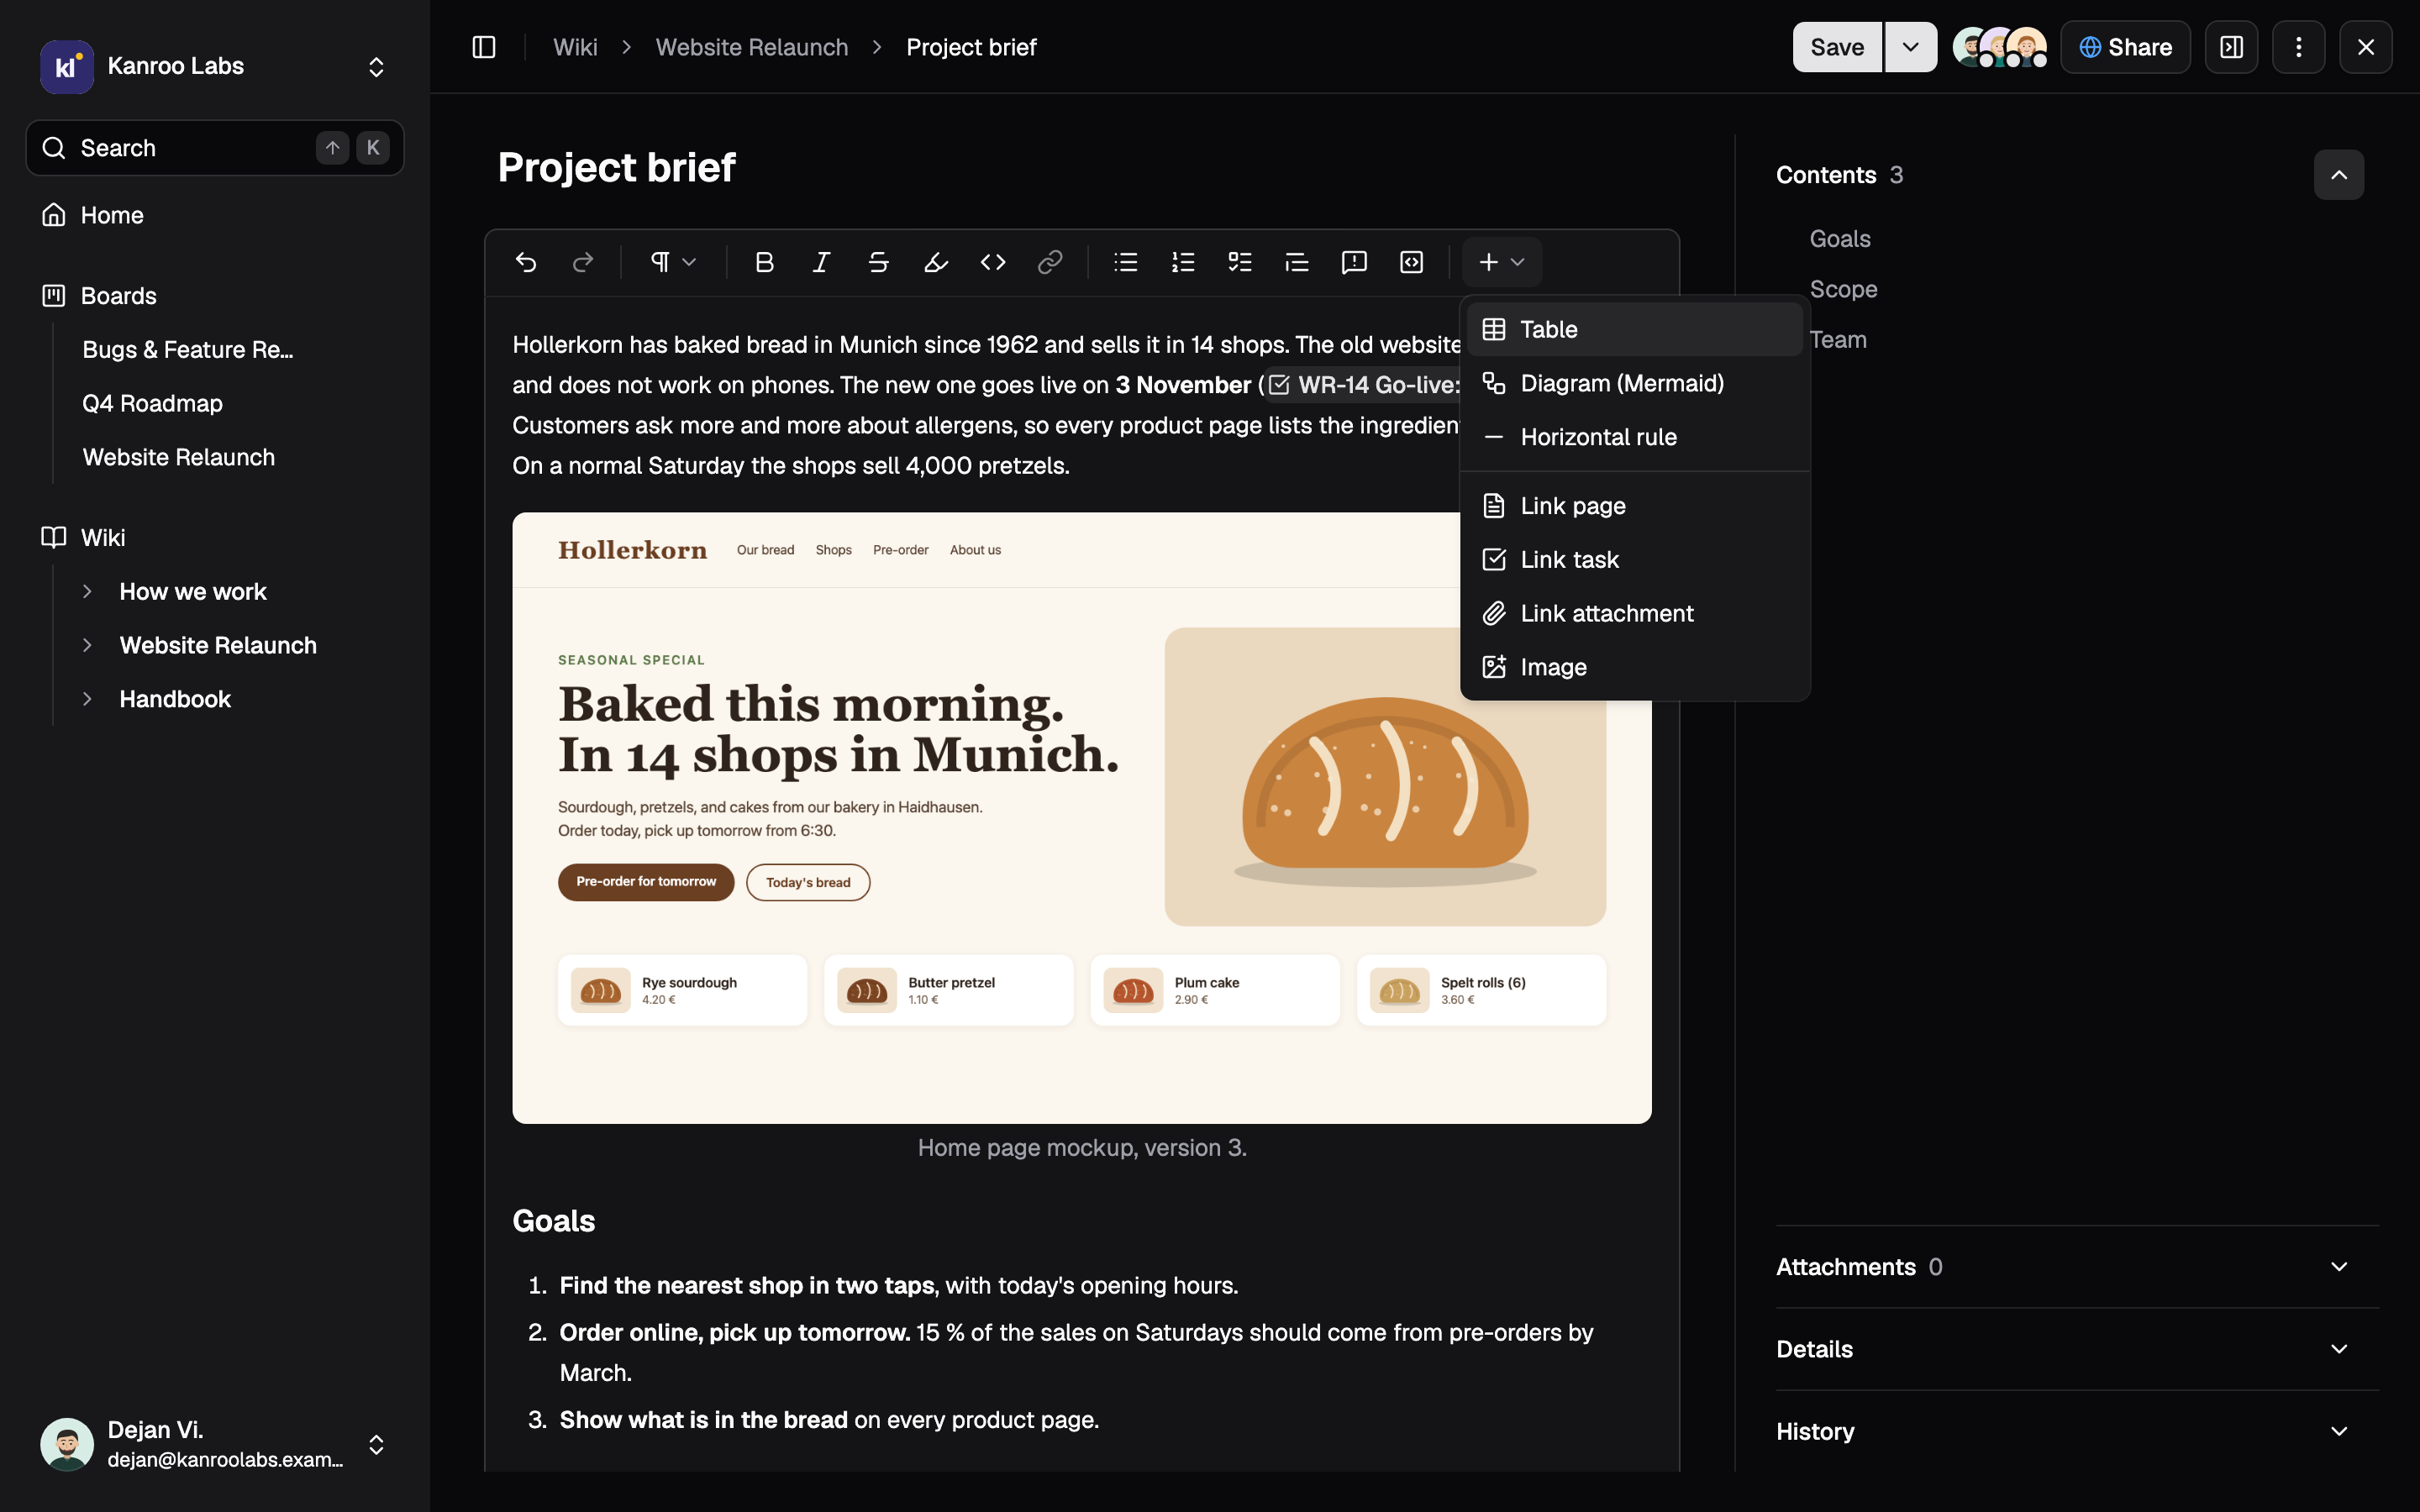Open Website Relaunch breadcrumb link
This screenshot has width=2420, height=1512.
(x=752, y=47)
